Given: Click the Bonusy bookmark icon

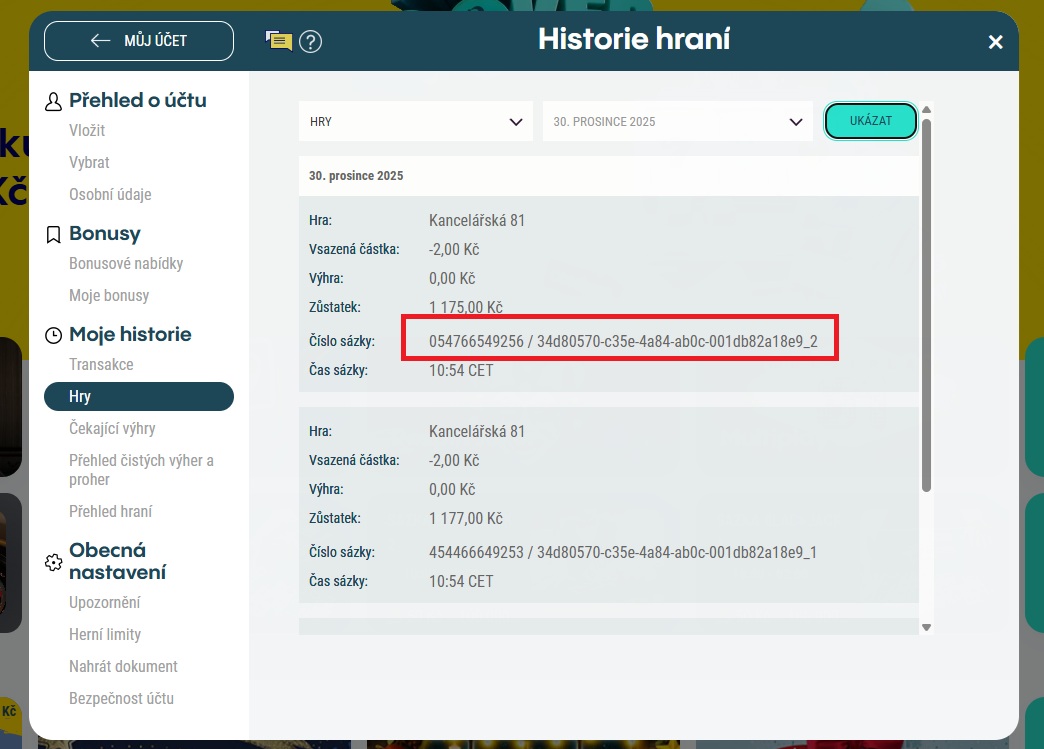Looking at the screenshot, I should pyautogui.click(x=54, y=234).
